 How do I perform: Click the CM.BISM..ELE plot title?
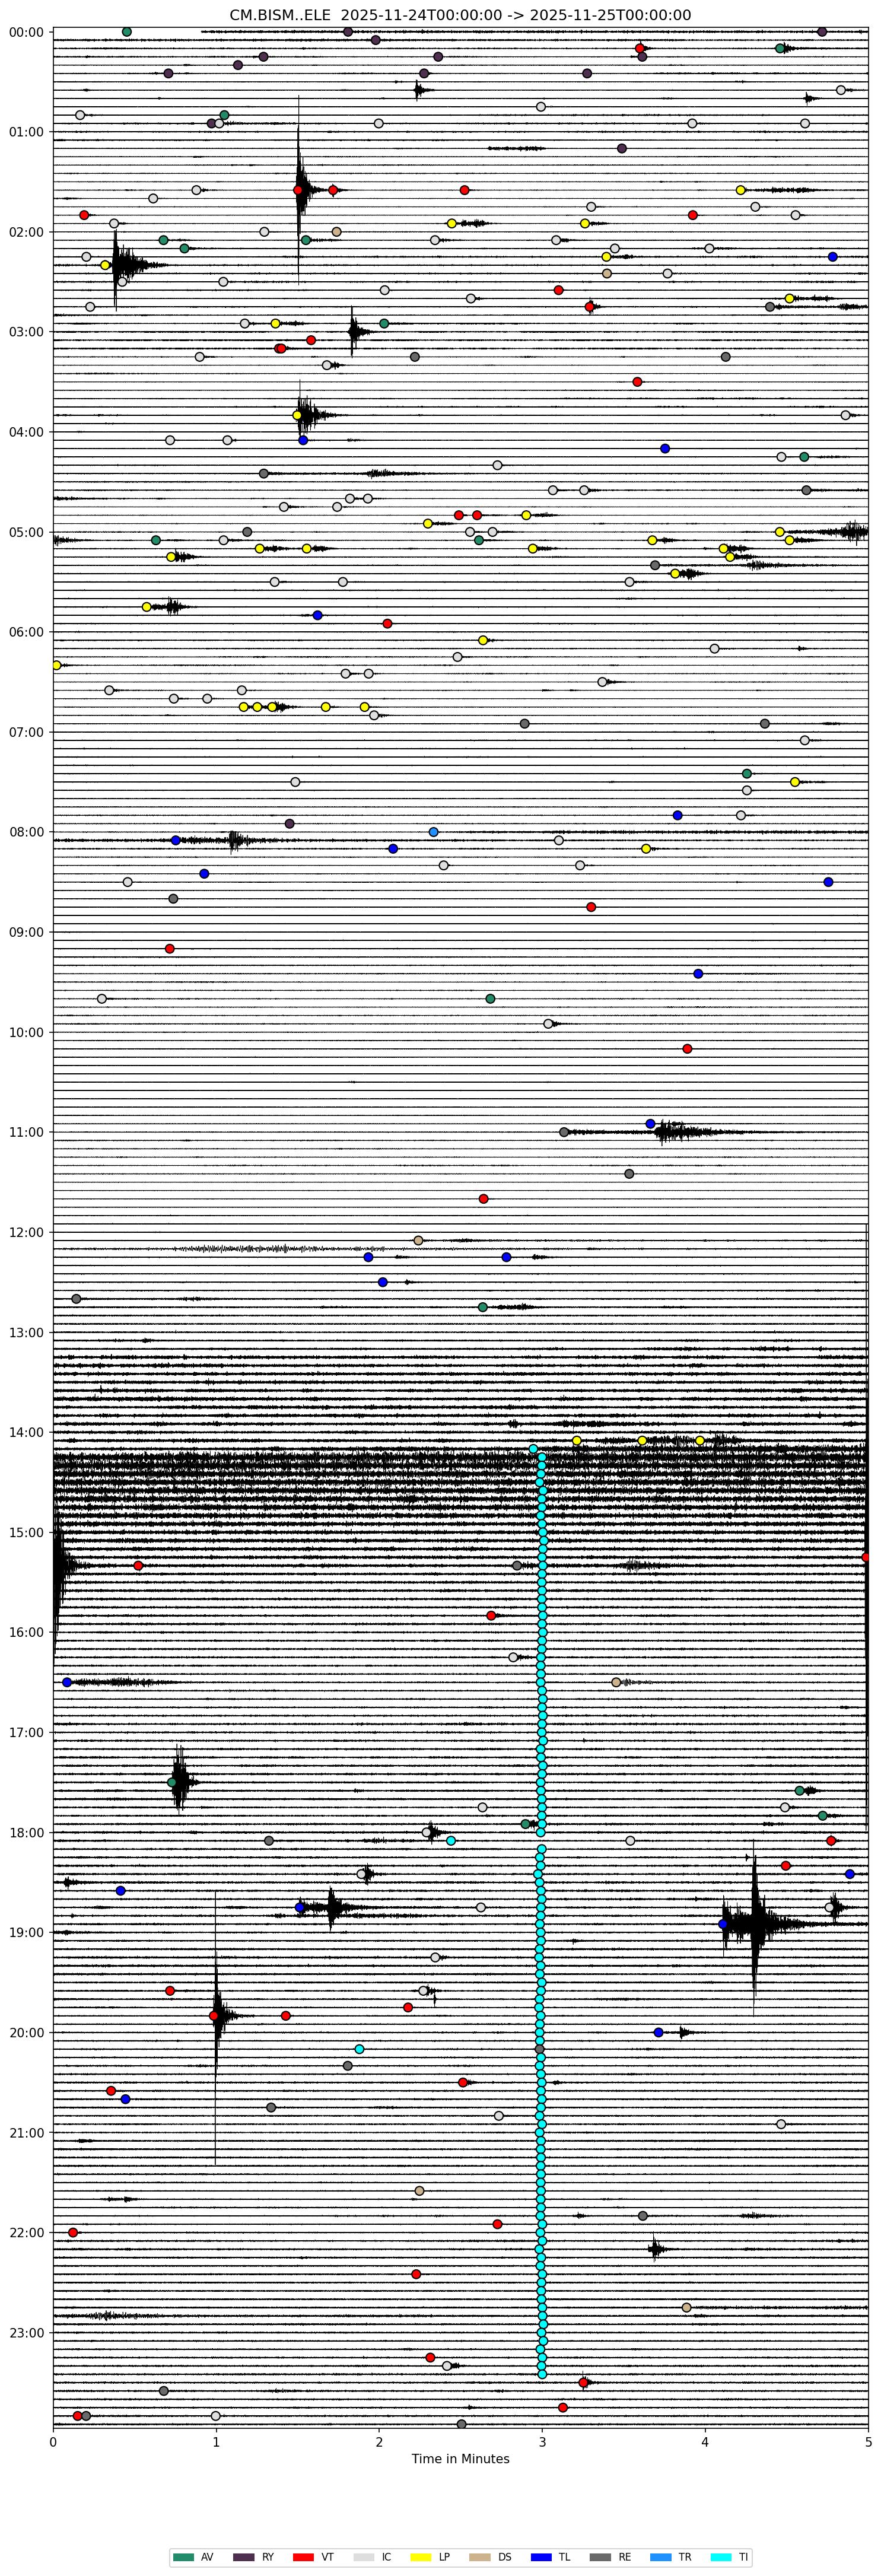pos(460,15)
